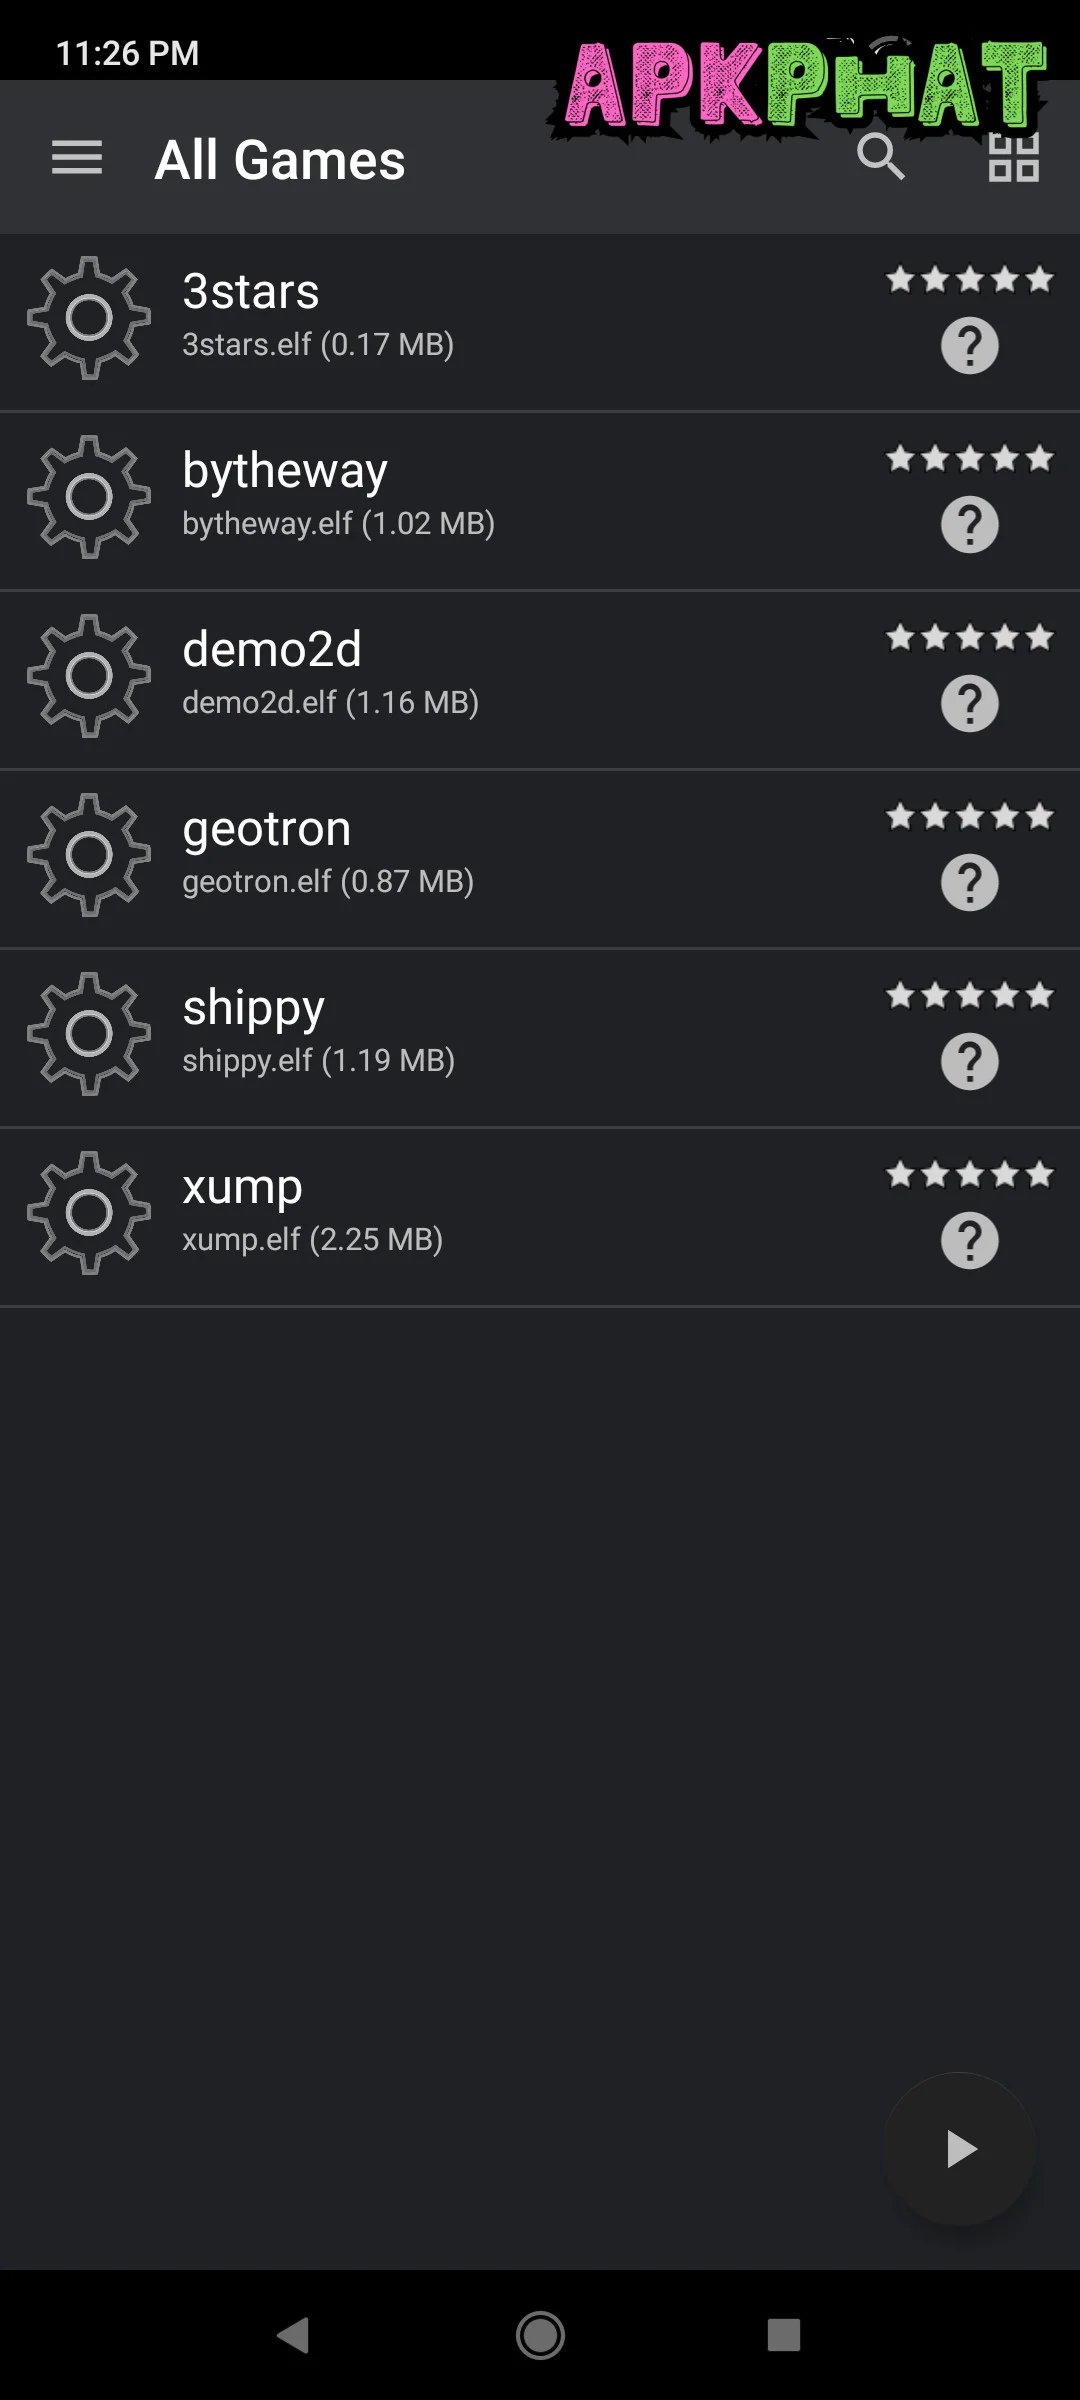Tap the gear icon for 3stars

89,318
